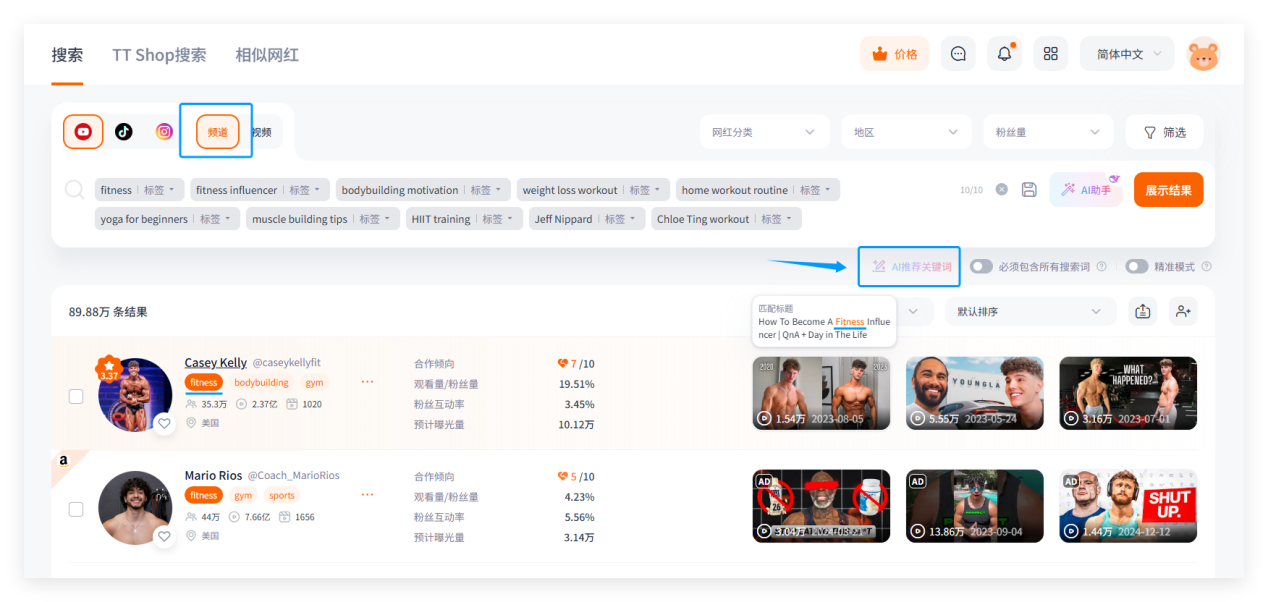Go to the 相似网红 tab
1268x602 pixels.
tap(267, 55)
